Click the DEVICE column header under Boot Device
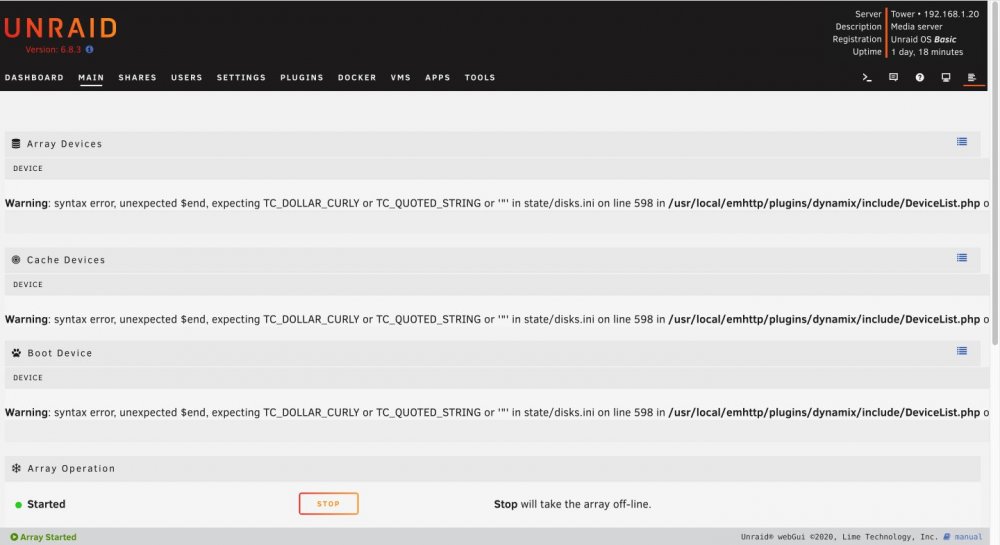1000x545 pixels. [28, 377]
